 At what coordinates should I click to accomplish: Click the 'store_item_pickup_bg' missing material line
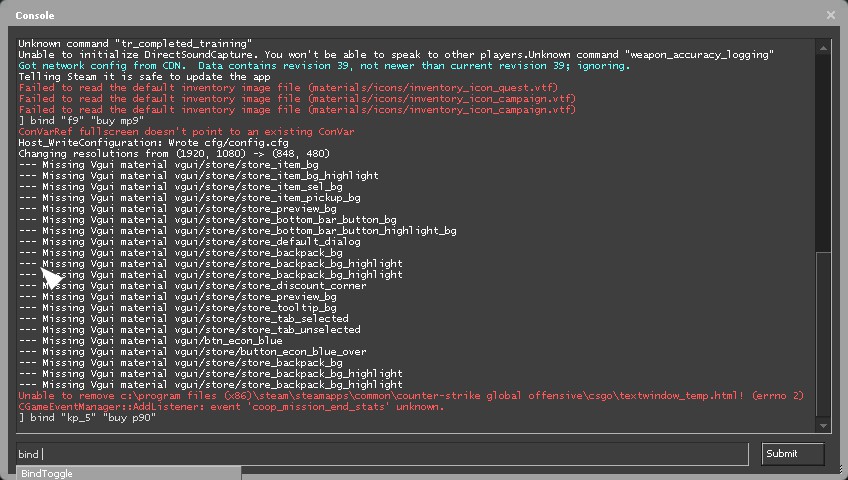[x=189, y=198]
